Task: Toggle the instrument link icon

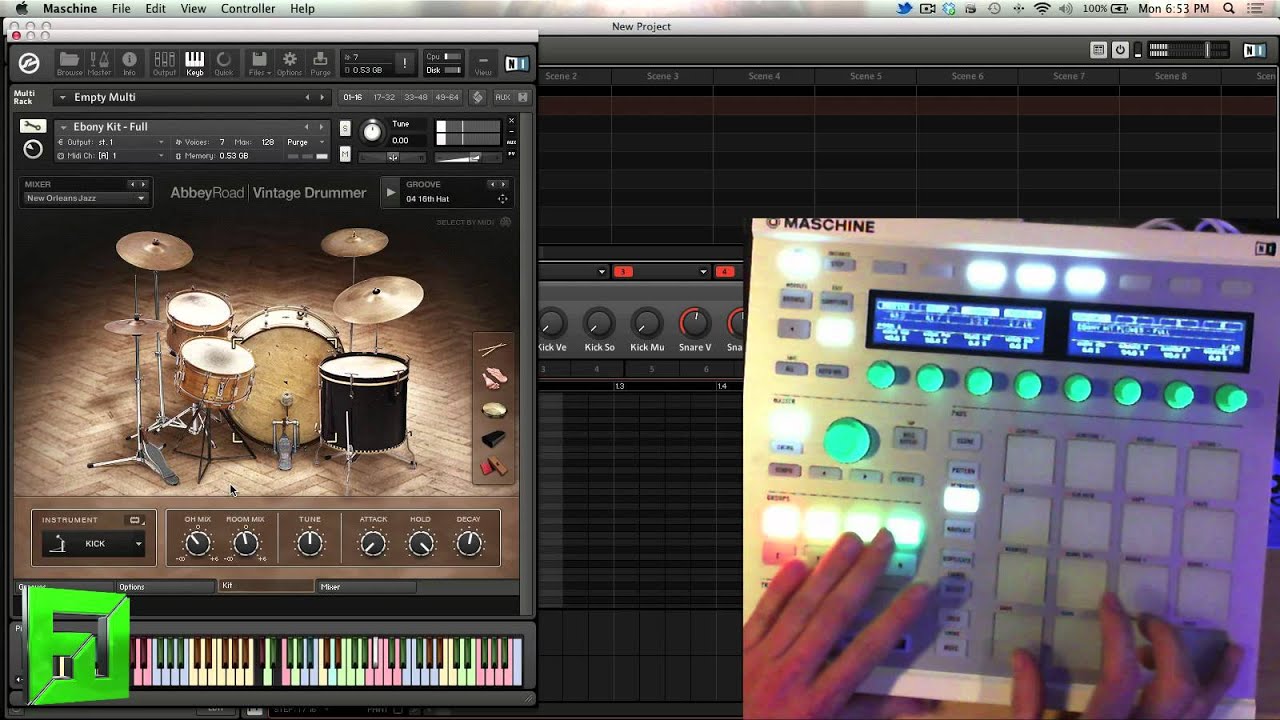Action: (136, 520)
